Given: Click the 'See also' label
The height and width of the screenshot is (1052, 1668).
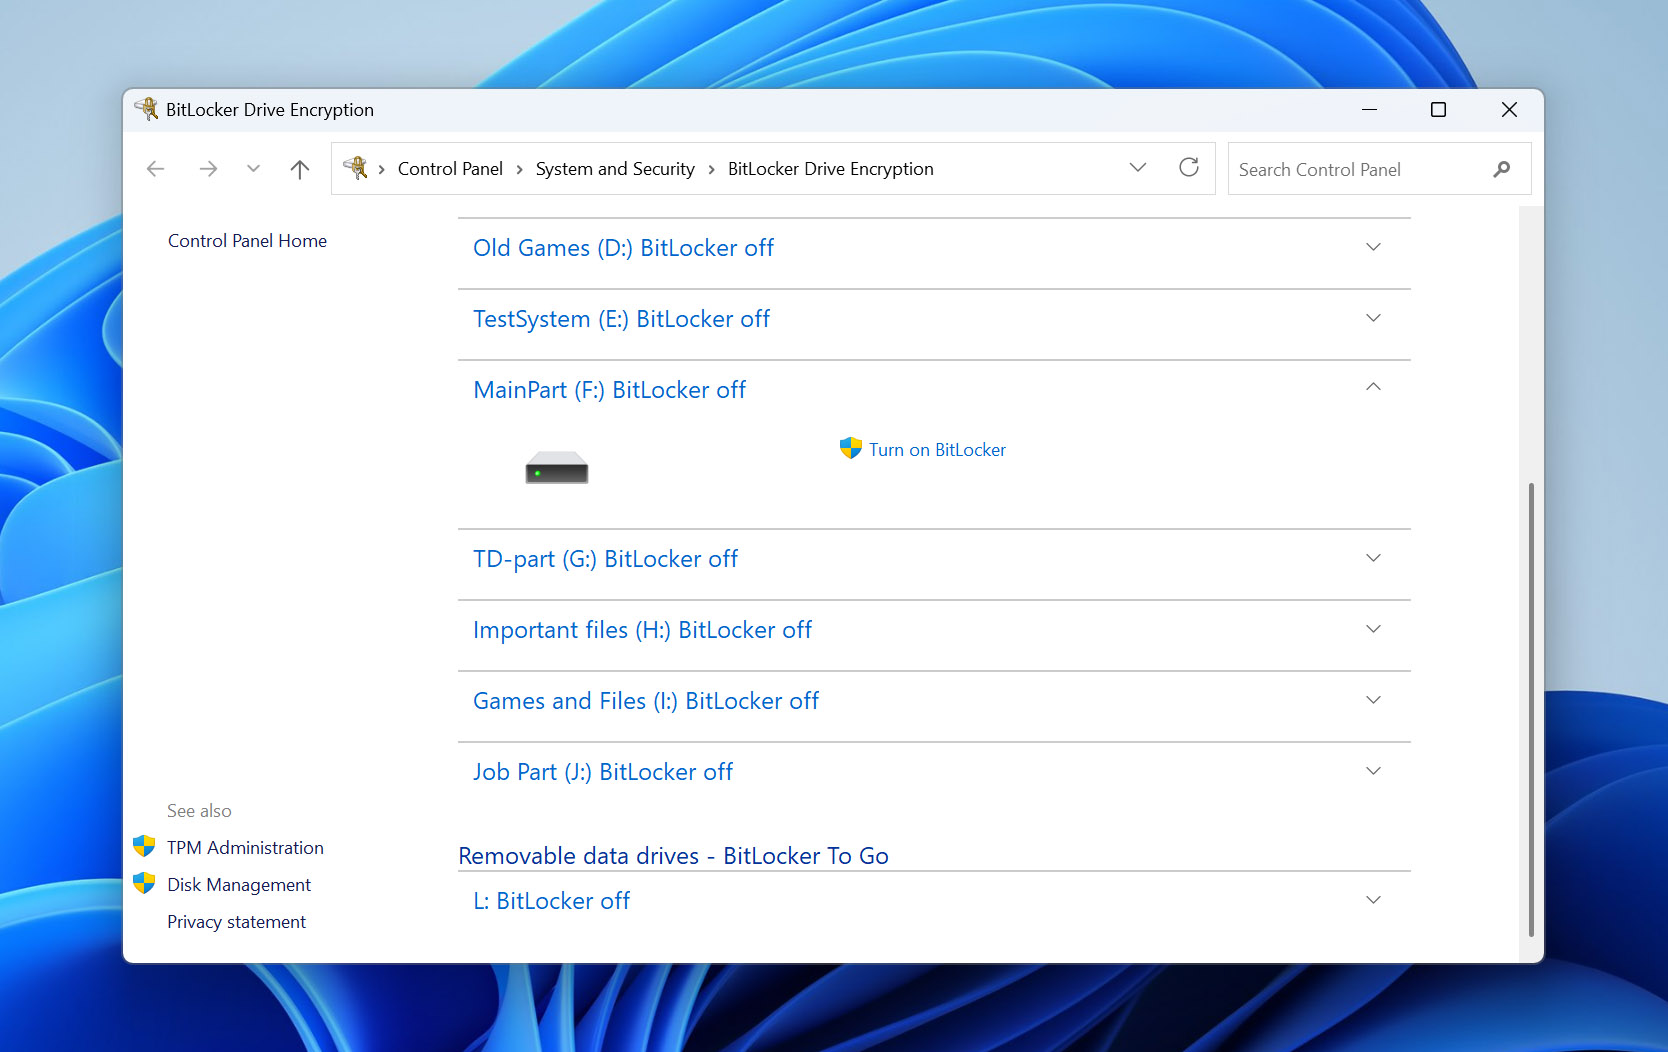Looking at the screenshot, I should 199,811.
